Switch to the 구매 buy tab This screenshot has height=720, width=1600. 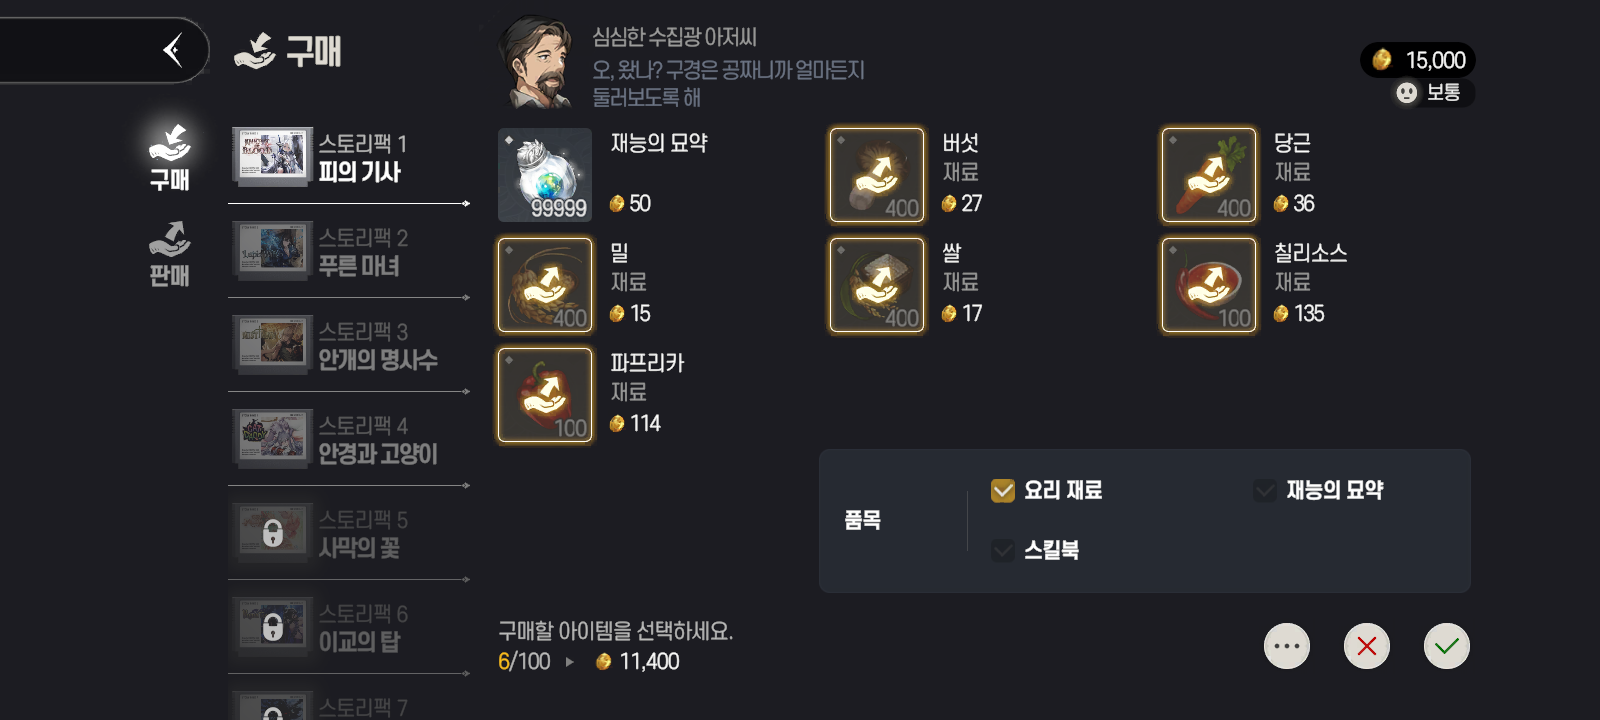pyautogui.click(x=170, y=158)
